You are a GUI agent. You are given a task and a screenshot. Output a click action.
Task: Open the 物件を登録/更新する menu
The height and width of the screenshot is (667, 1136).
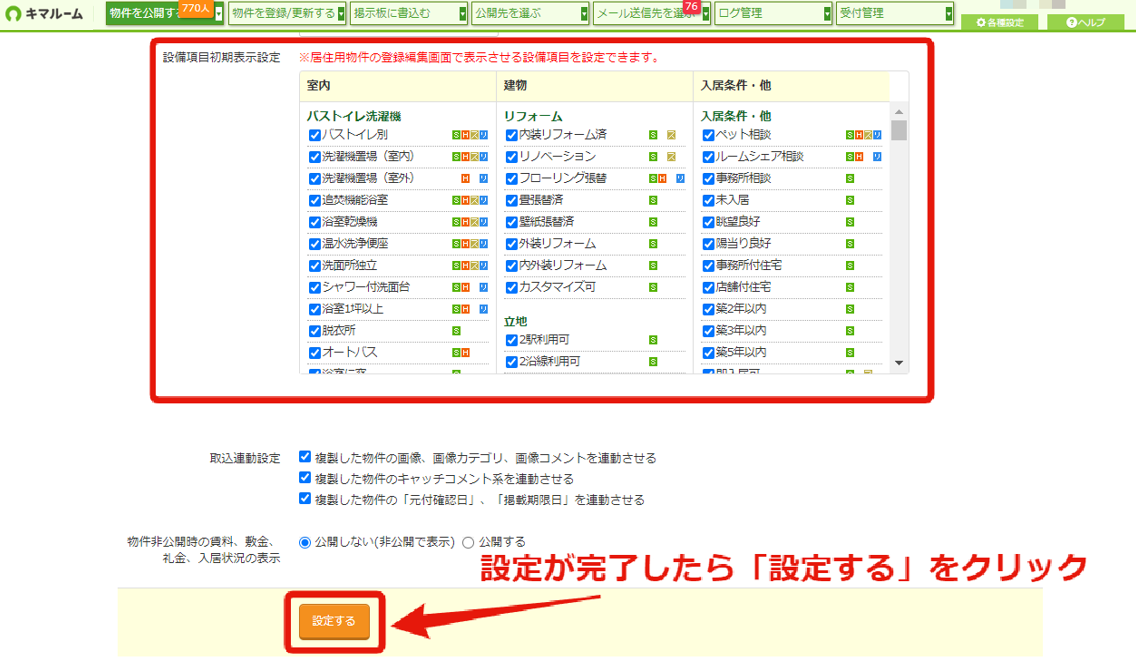[x=287, y=14]
